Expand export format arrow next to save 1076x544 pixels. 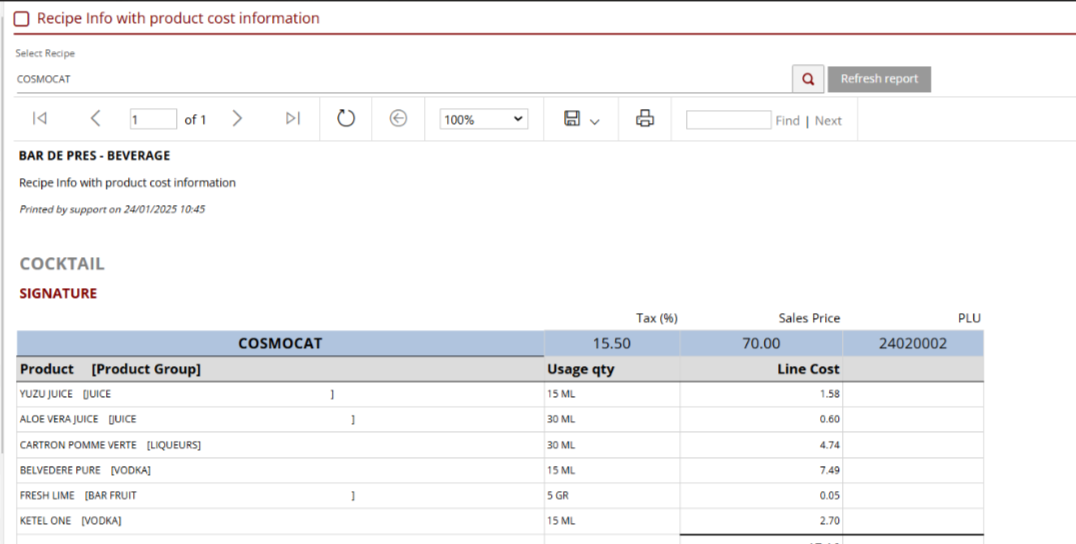tap(595, 121)
